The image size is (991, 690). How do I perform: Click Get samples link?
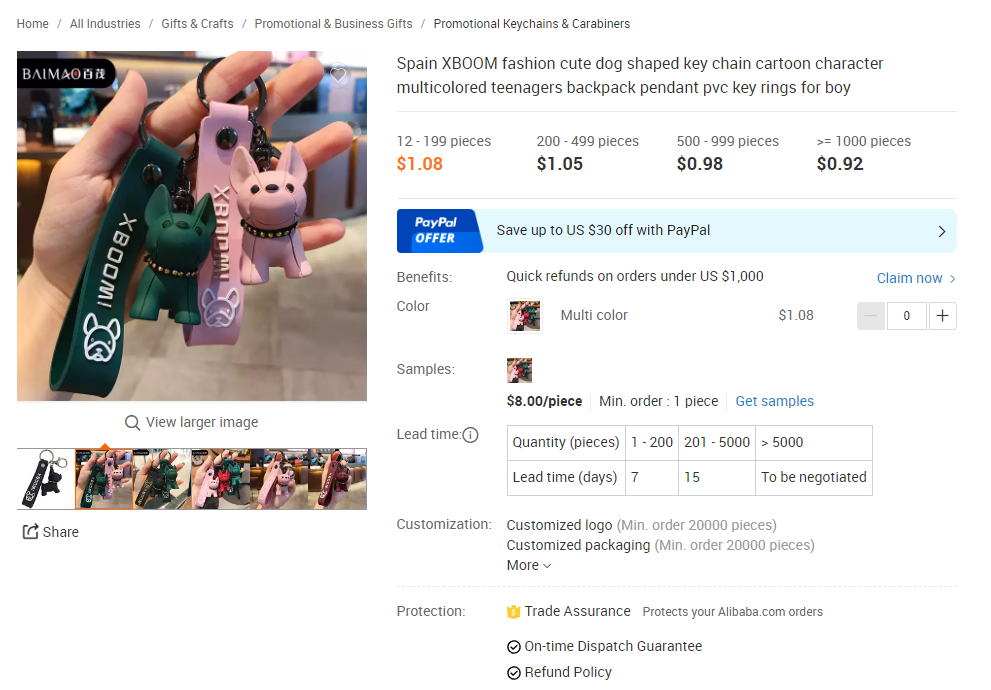click(774, 401)
